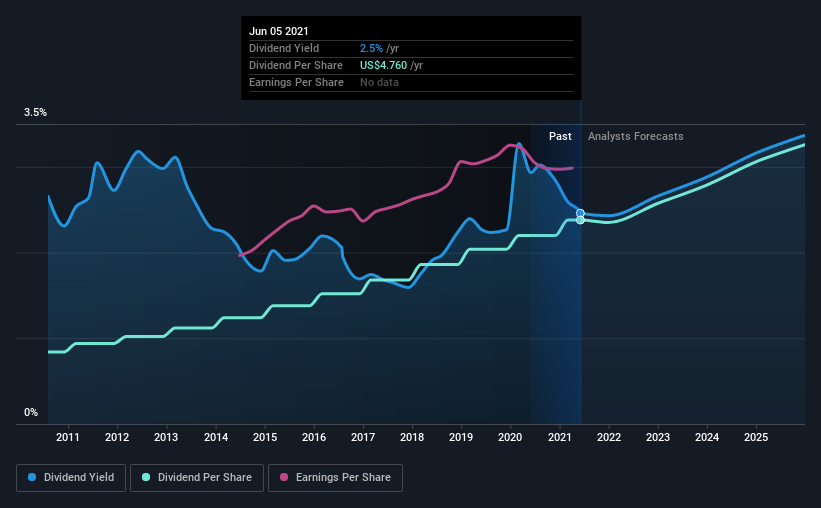Click the US$4.760 value in tooltip
The image size is (821, 508).
(383, 65)
